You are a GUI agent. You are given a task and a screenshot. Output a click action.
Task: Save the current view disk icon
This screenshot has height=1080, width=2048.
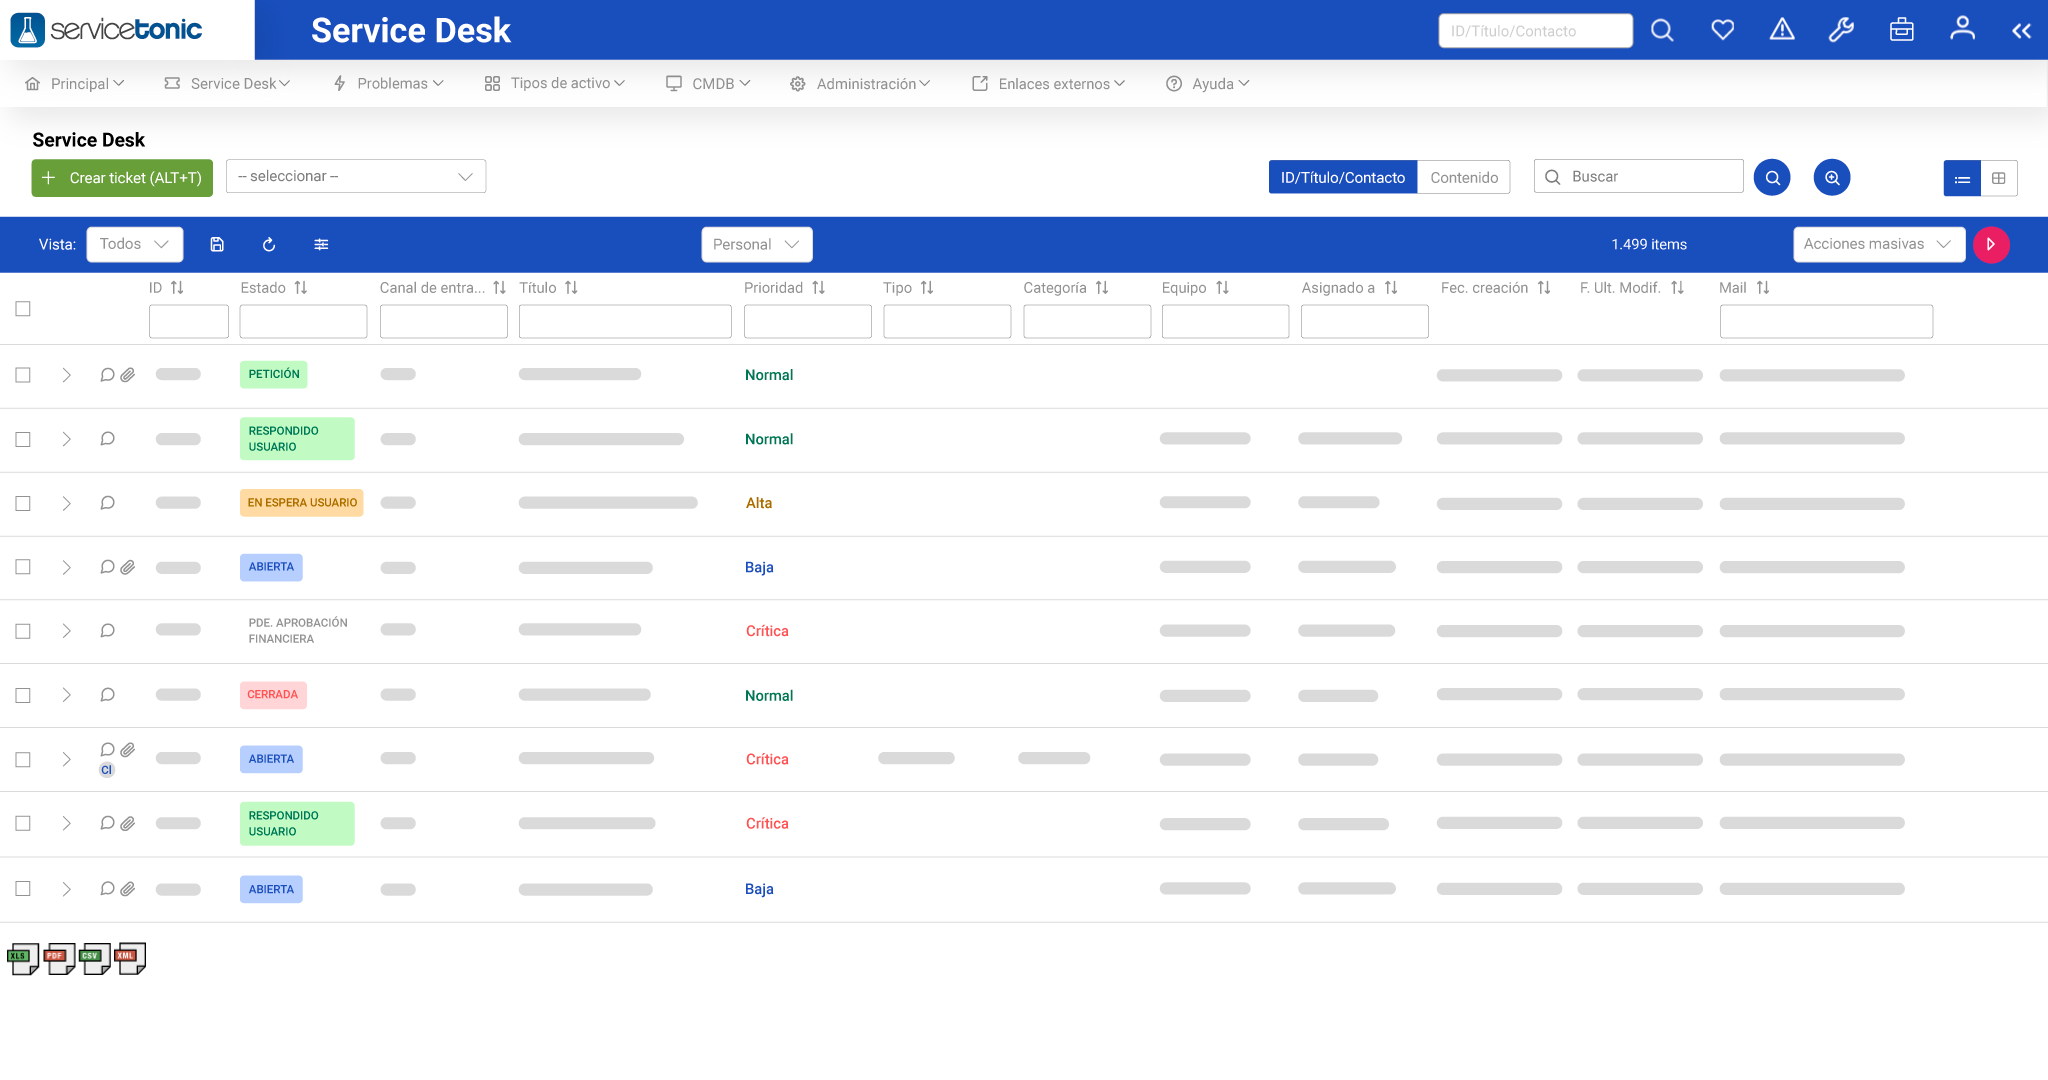tap(217, 244)
